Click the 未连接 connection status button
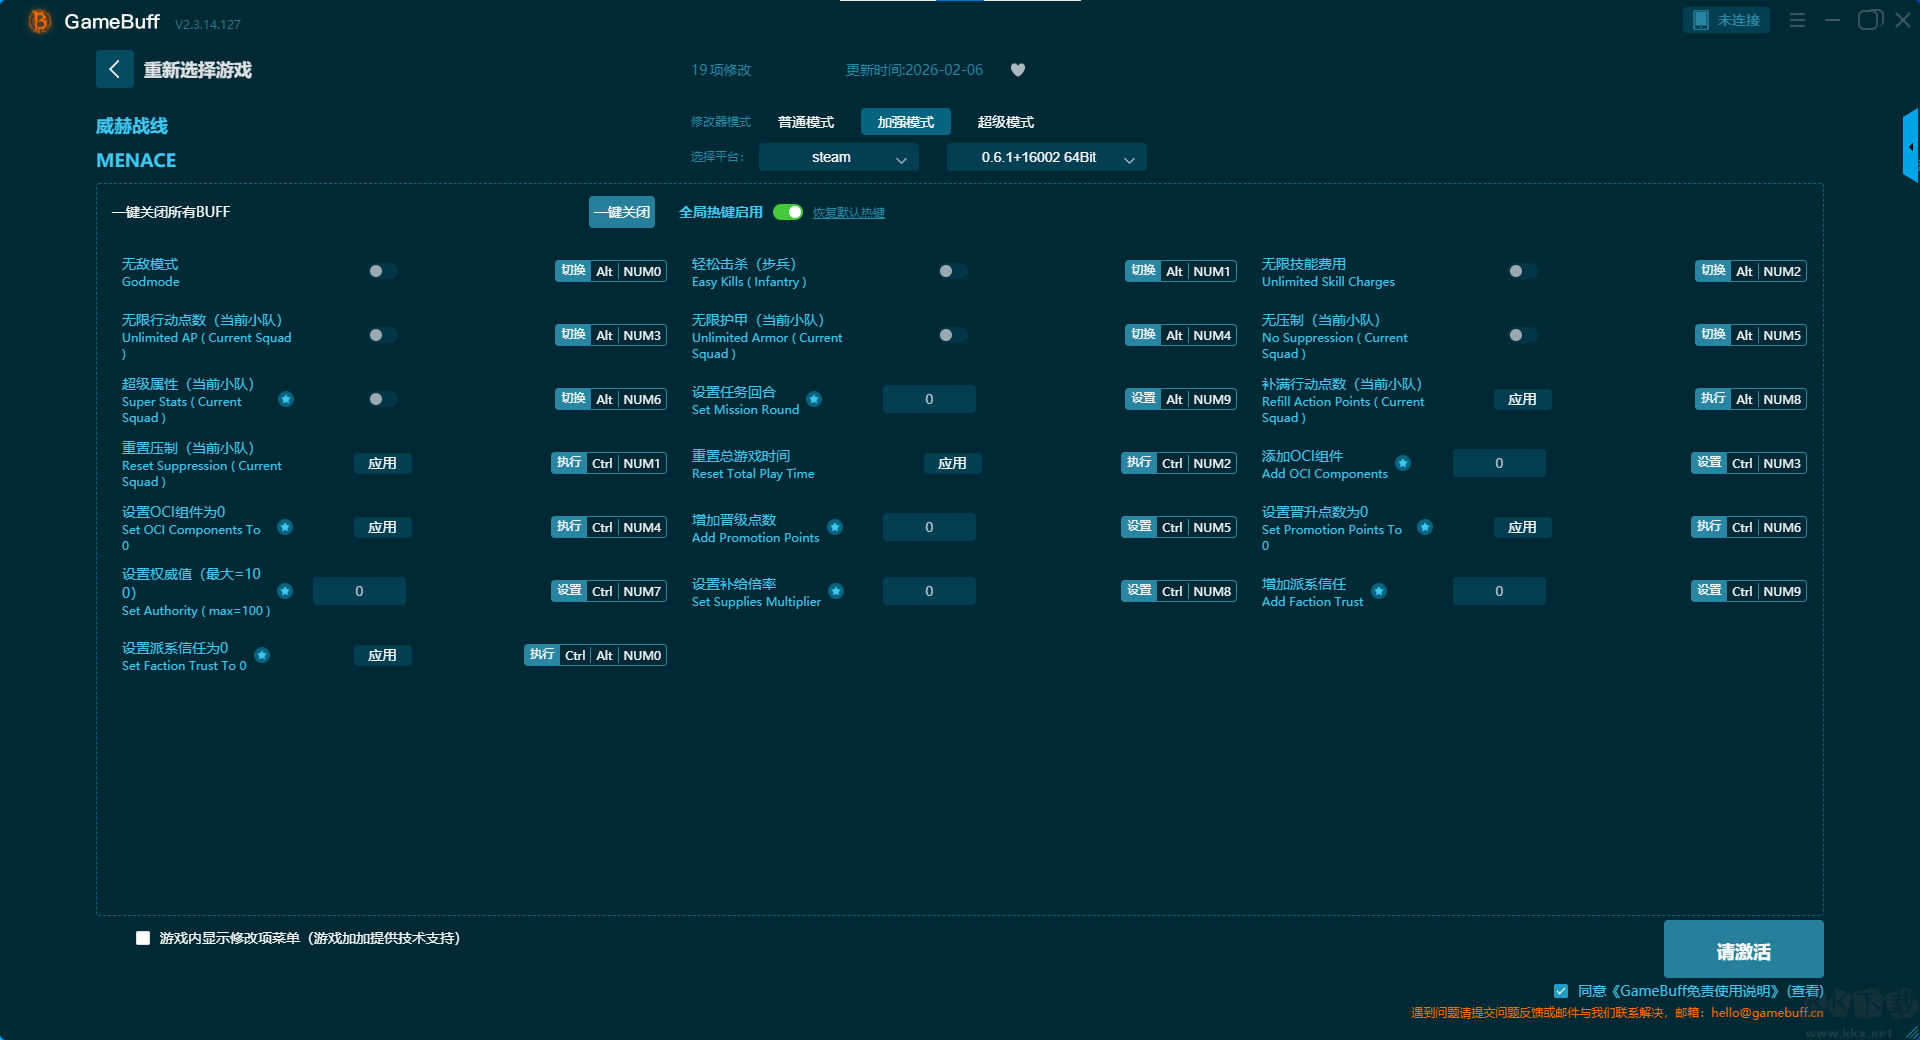The width and height of the screenshot is (1920, 1040). click(1726, 20)
